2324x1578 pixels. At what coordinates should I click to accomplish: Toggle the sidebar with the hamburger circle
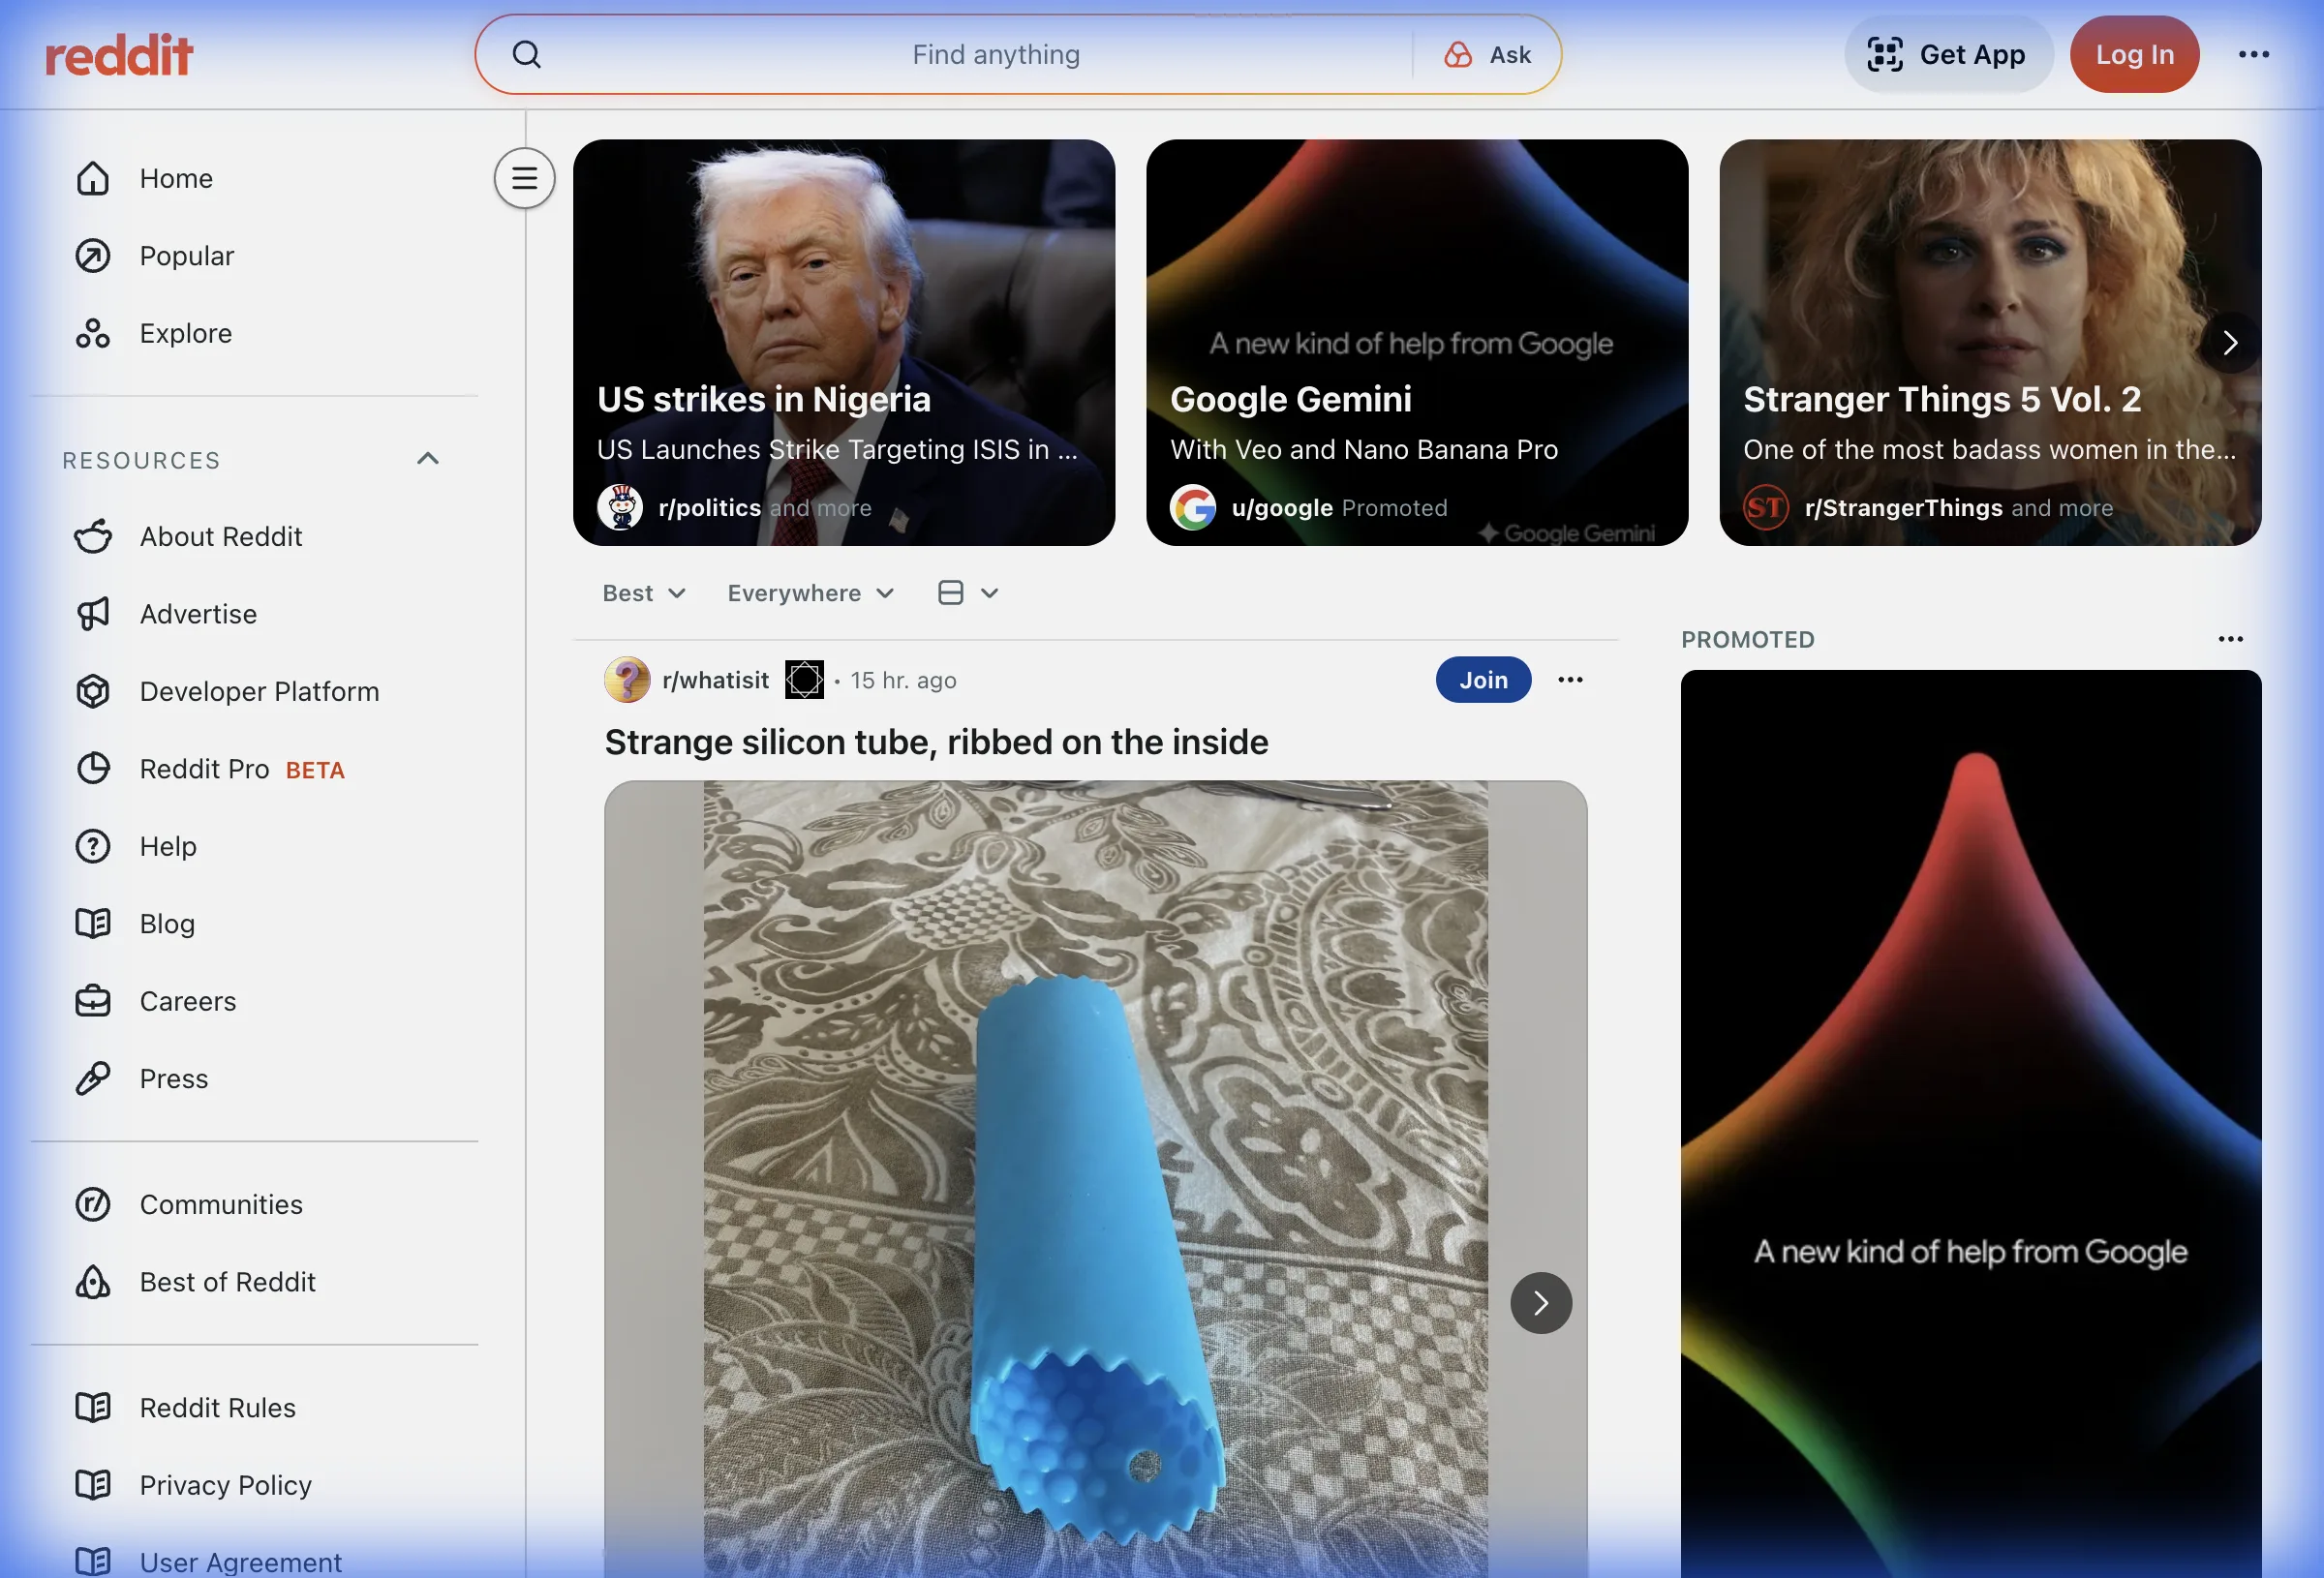[524, 177]
